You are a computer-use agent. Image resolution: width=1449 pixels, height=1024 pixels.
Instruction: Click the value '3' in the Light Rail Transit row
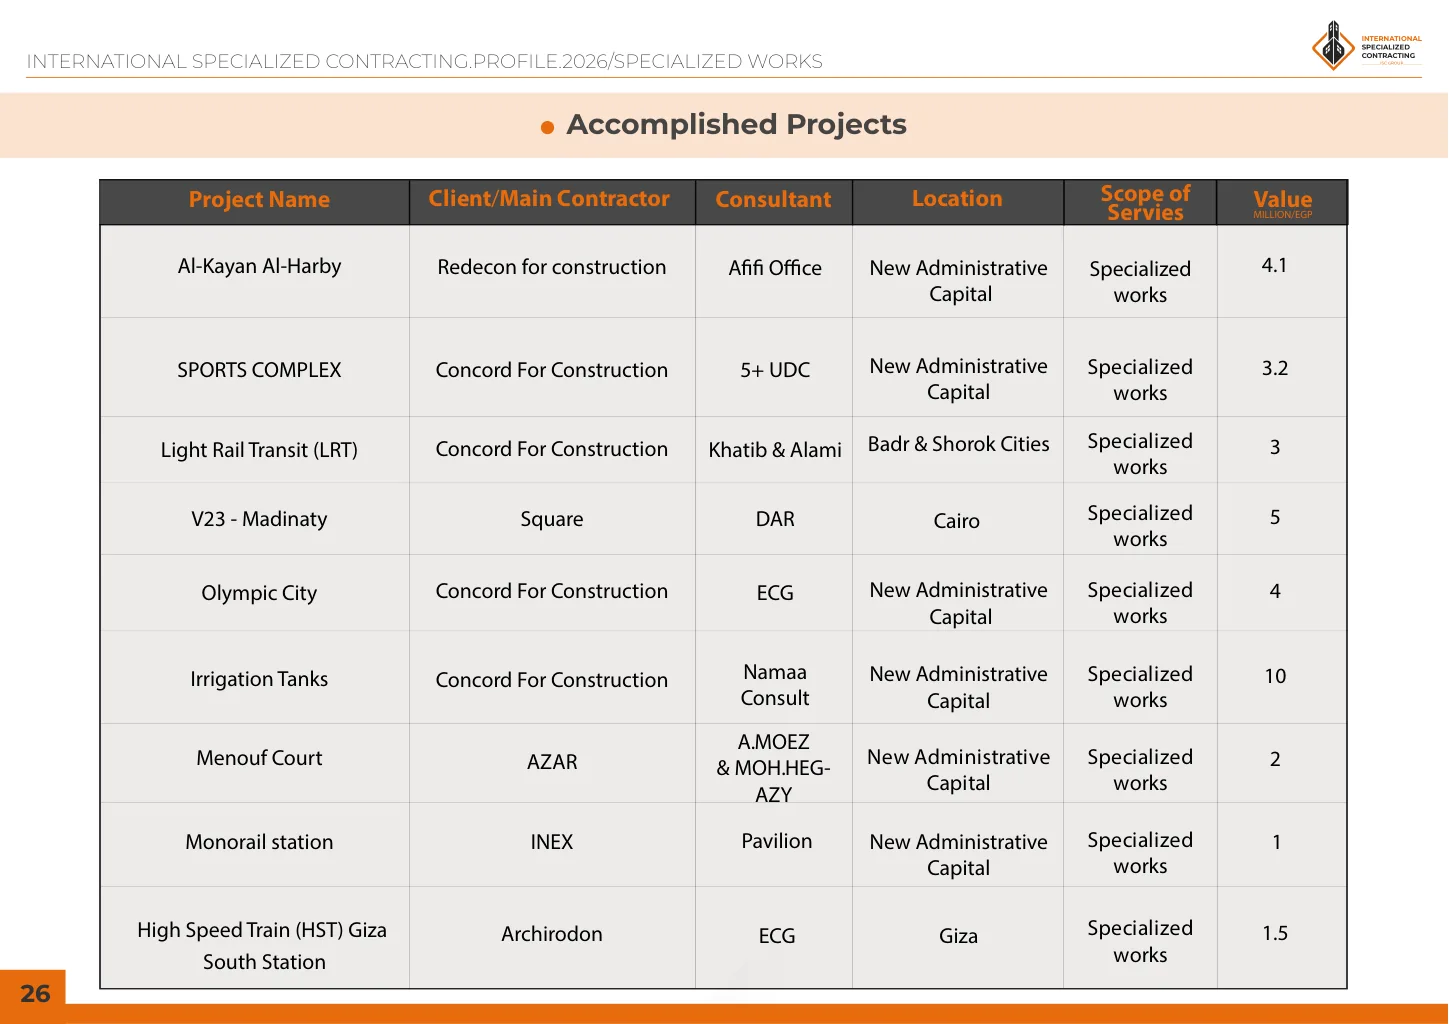[1275, 447]
